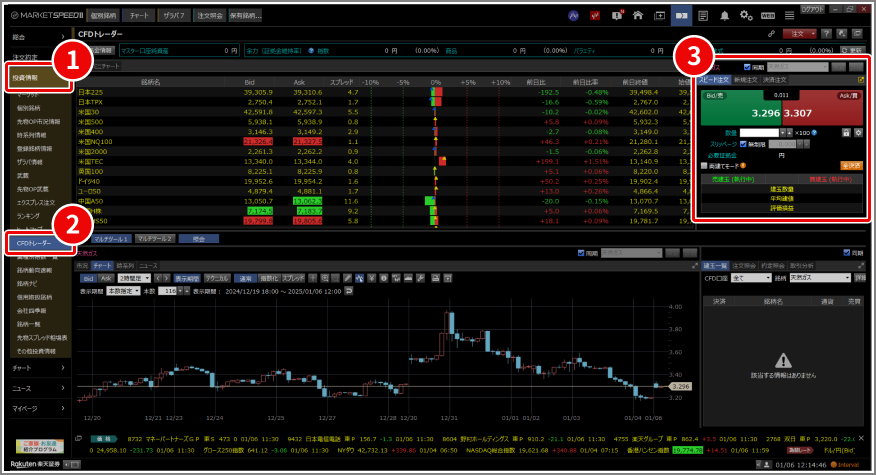Enable 両建てモード checkbox
The image size is (876, 475).
(x=704, y=166)
